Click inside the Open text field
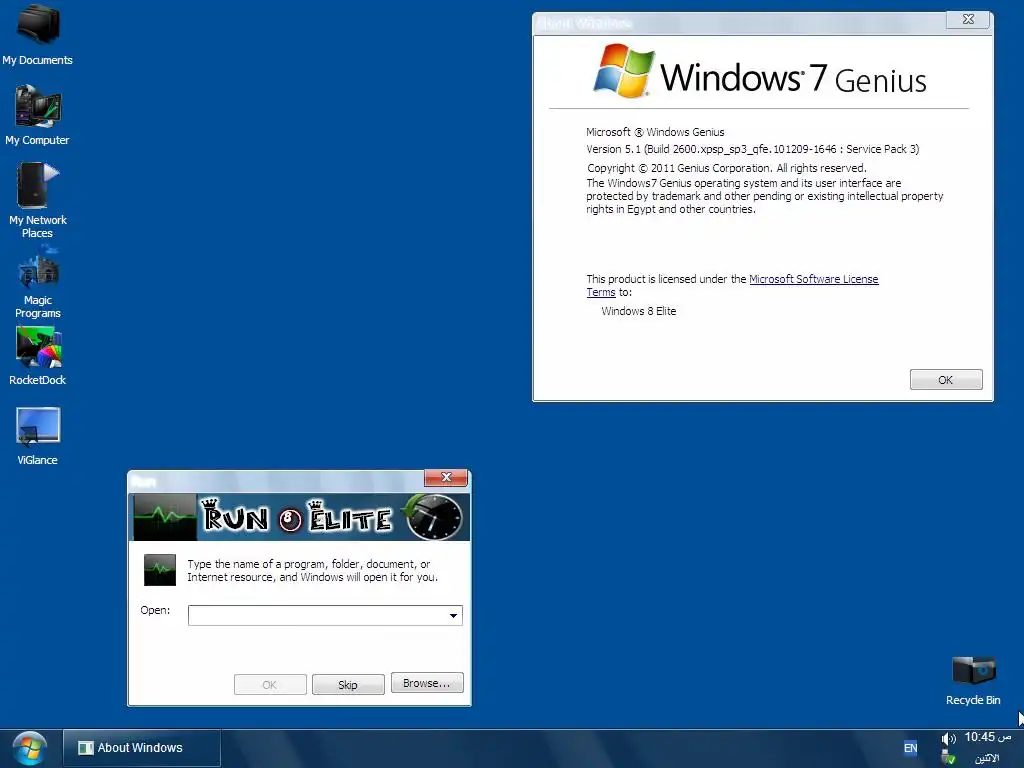The width and height of the screenshot is (1024, 768). 317,615
